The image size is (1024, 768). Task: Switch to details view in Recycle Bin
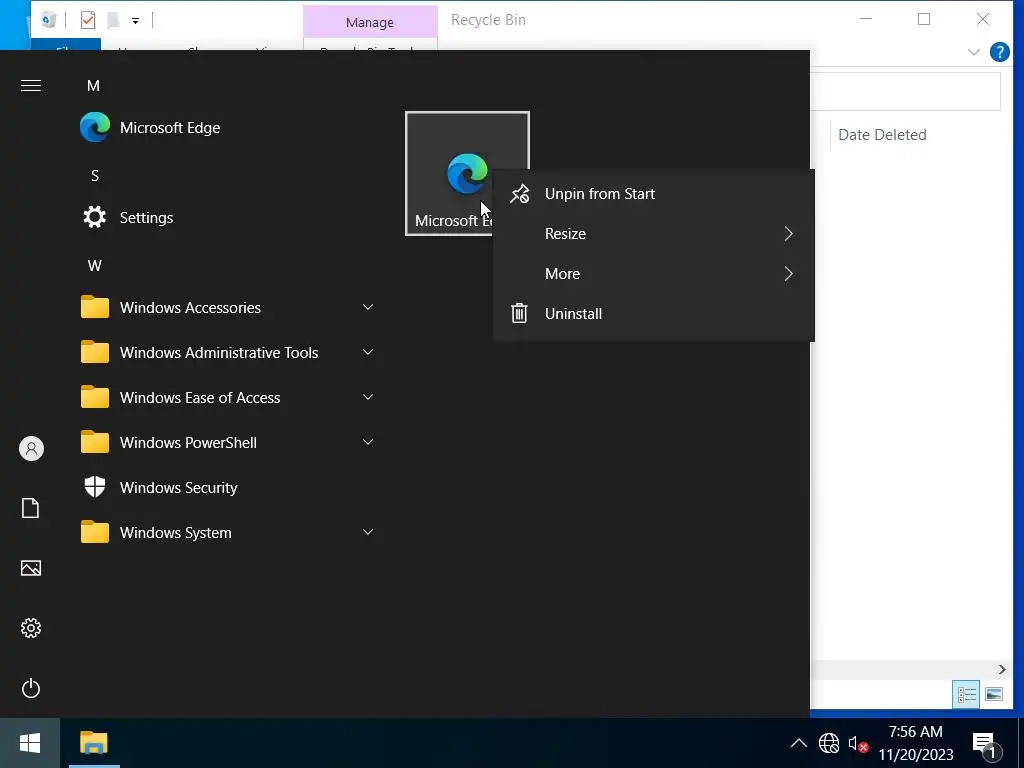966,694
